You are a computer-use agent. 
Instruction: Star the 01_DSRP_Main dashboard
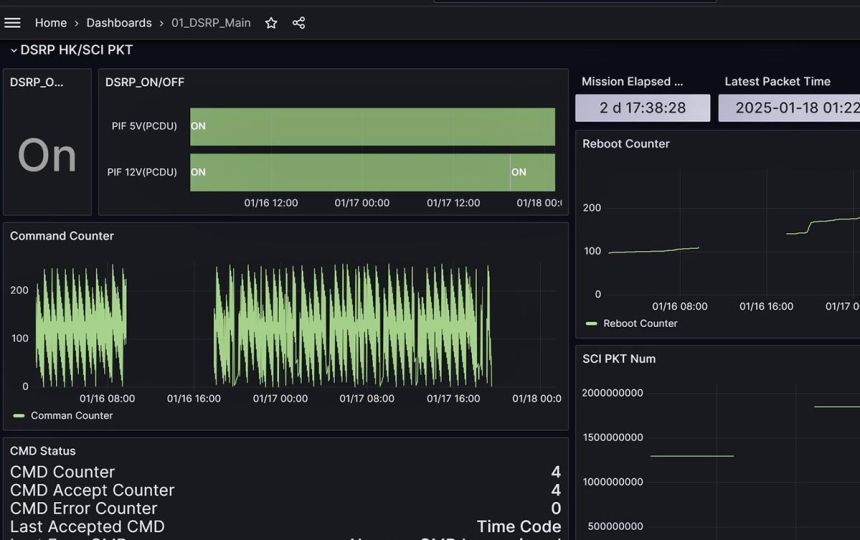click(x=271, y=23)
